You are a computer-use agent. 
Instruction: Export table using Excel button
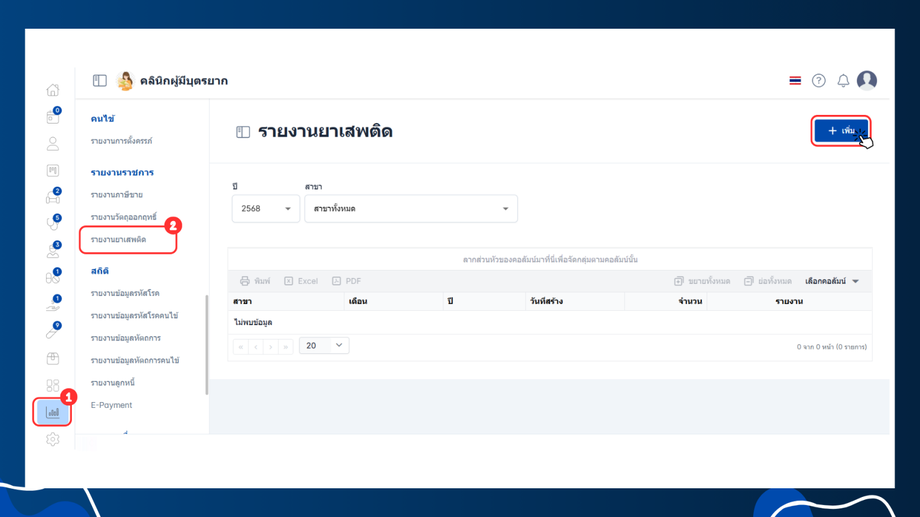tap(301, 281)
